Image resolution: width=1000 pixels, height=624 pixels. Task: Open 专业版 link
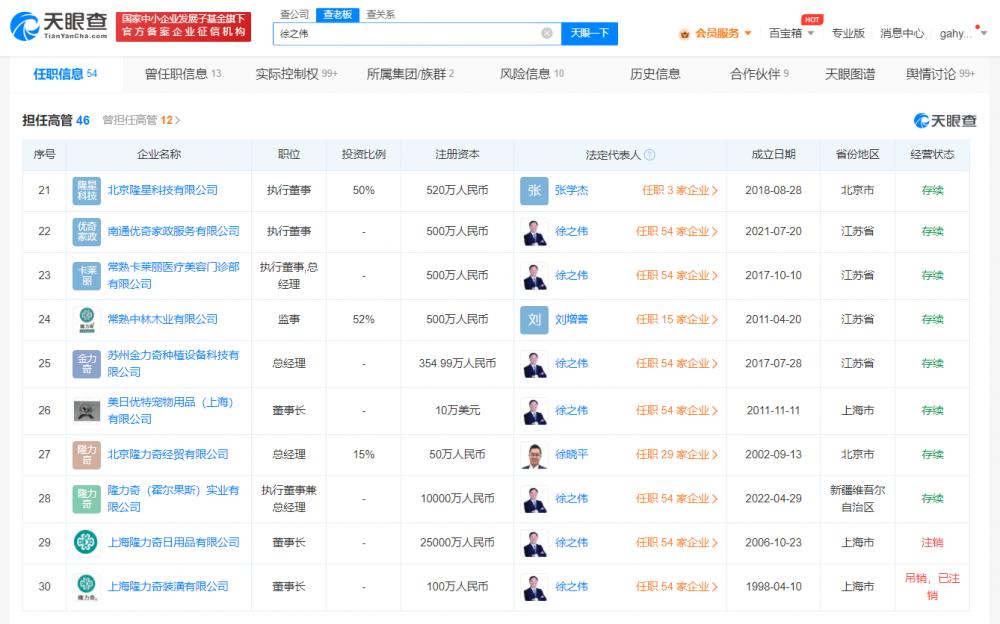point(848,33)
